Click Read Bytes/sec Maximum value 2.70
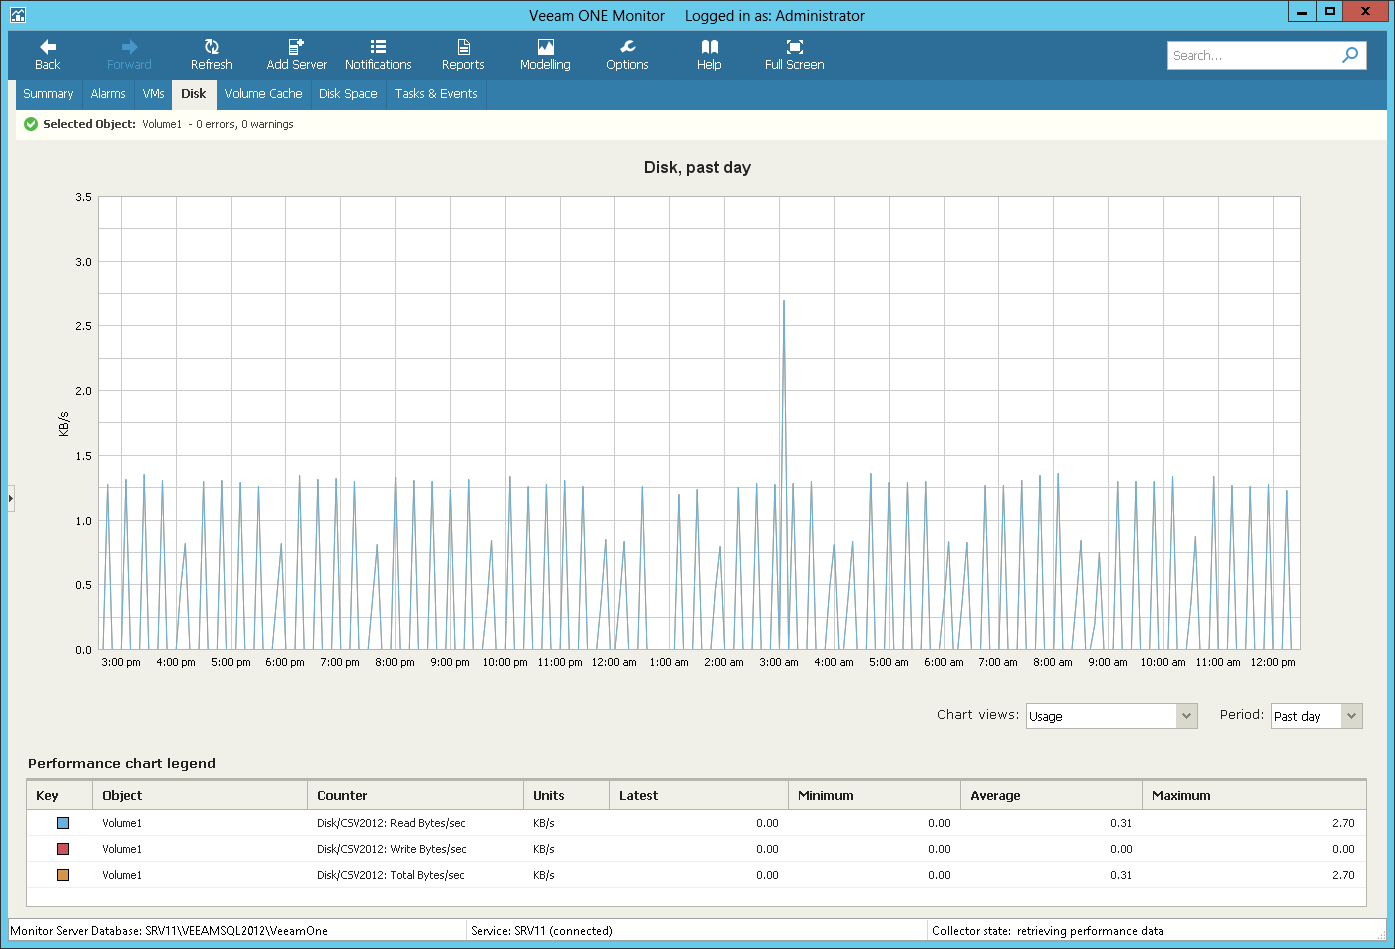The width and height of the screenshot is (1395, 949). point(1343,823)
